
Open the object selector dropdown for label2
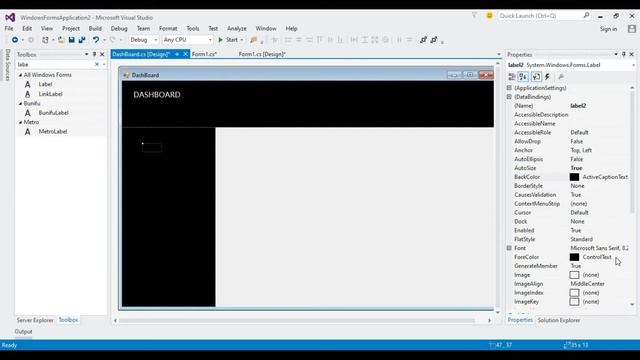pyautogui.click(x=633, y=65)
